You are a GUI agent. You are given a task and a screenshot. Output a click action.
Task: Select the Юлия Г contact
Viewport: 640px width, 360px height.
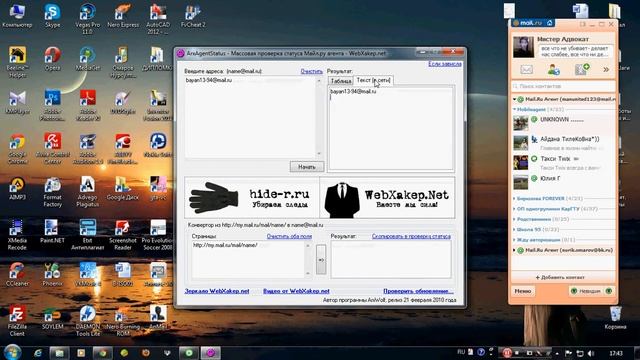tap(563, 181)
